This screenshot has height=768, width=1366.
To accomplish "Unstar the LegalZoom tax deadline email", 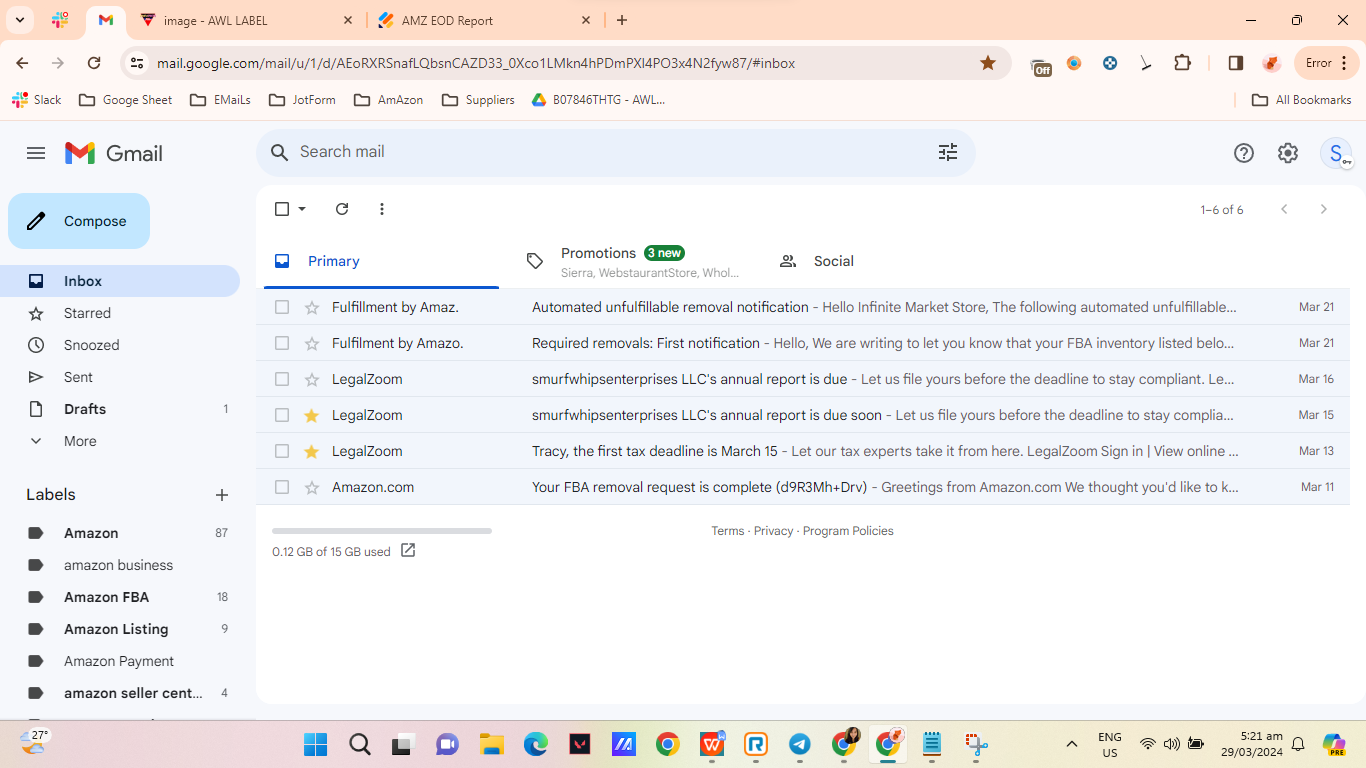I will pyautogui.click(x=312, y=451).
